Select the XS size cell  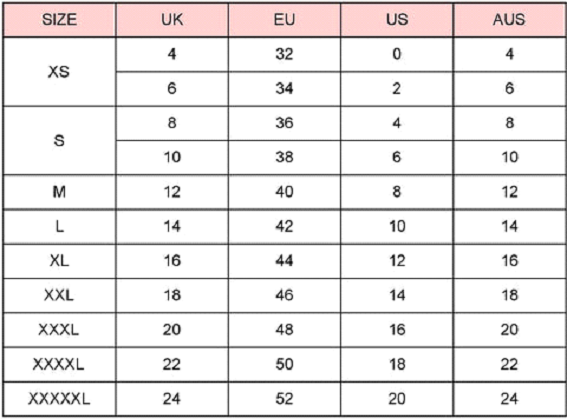(60, 72)
